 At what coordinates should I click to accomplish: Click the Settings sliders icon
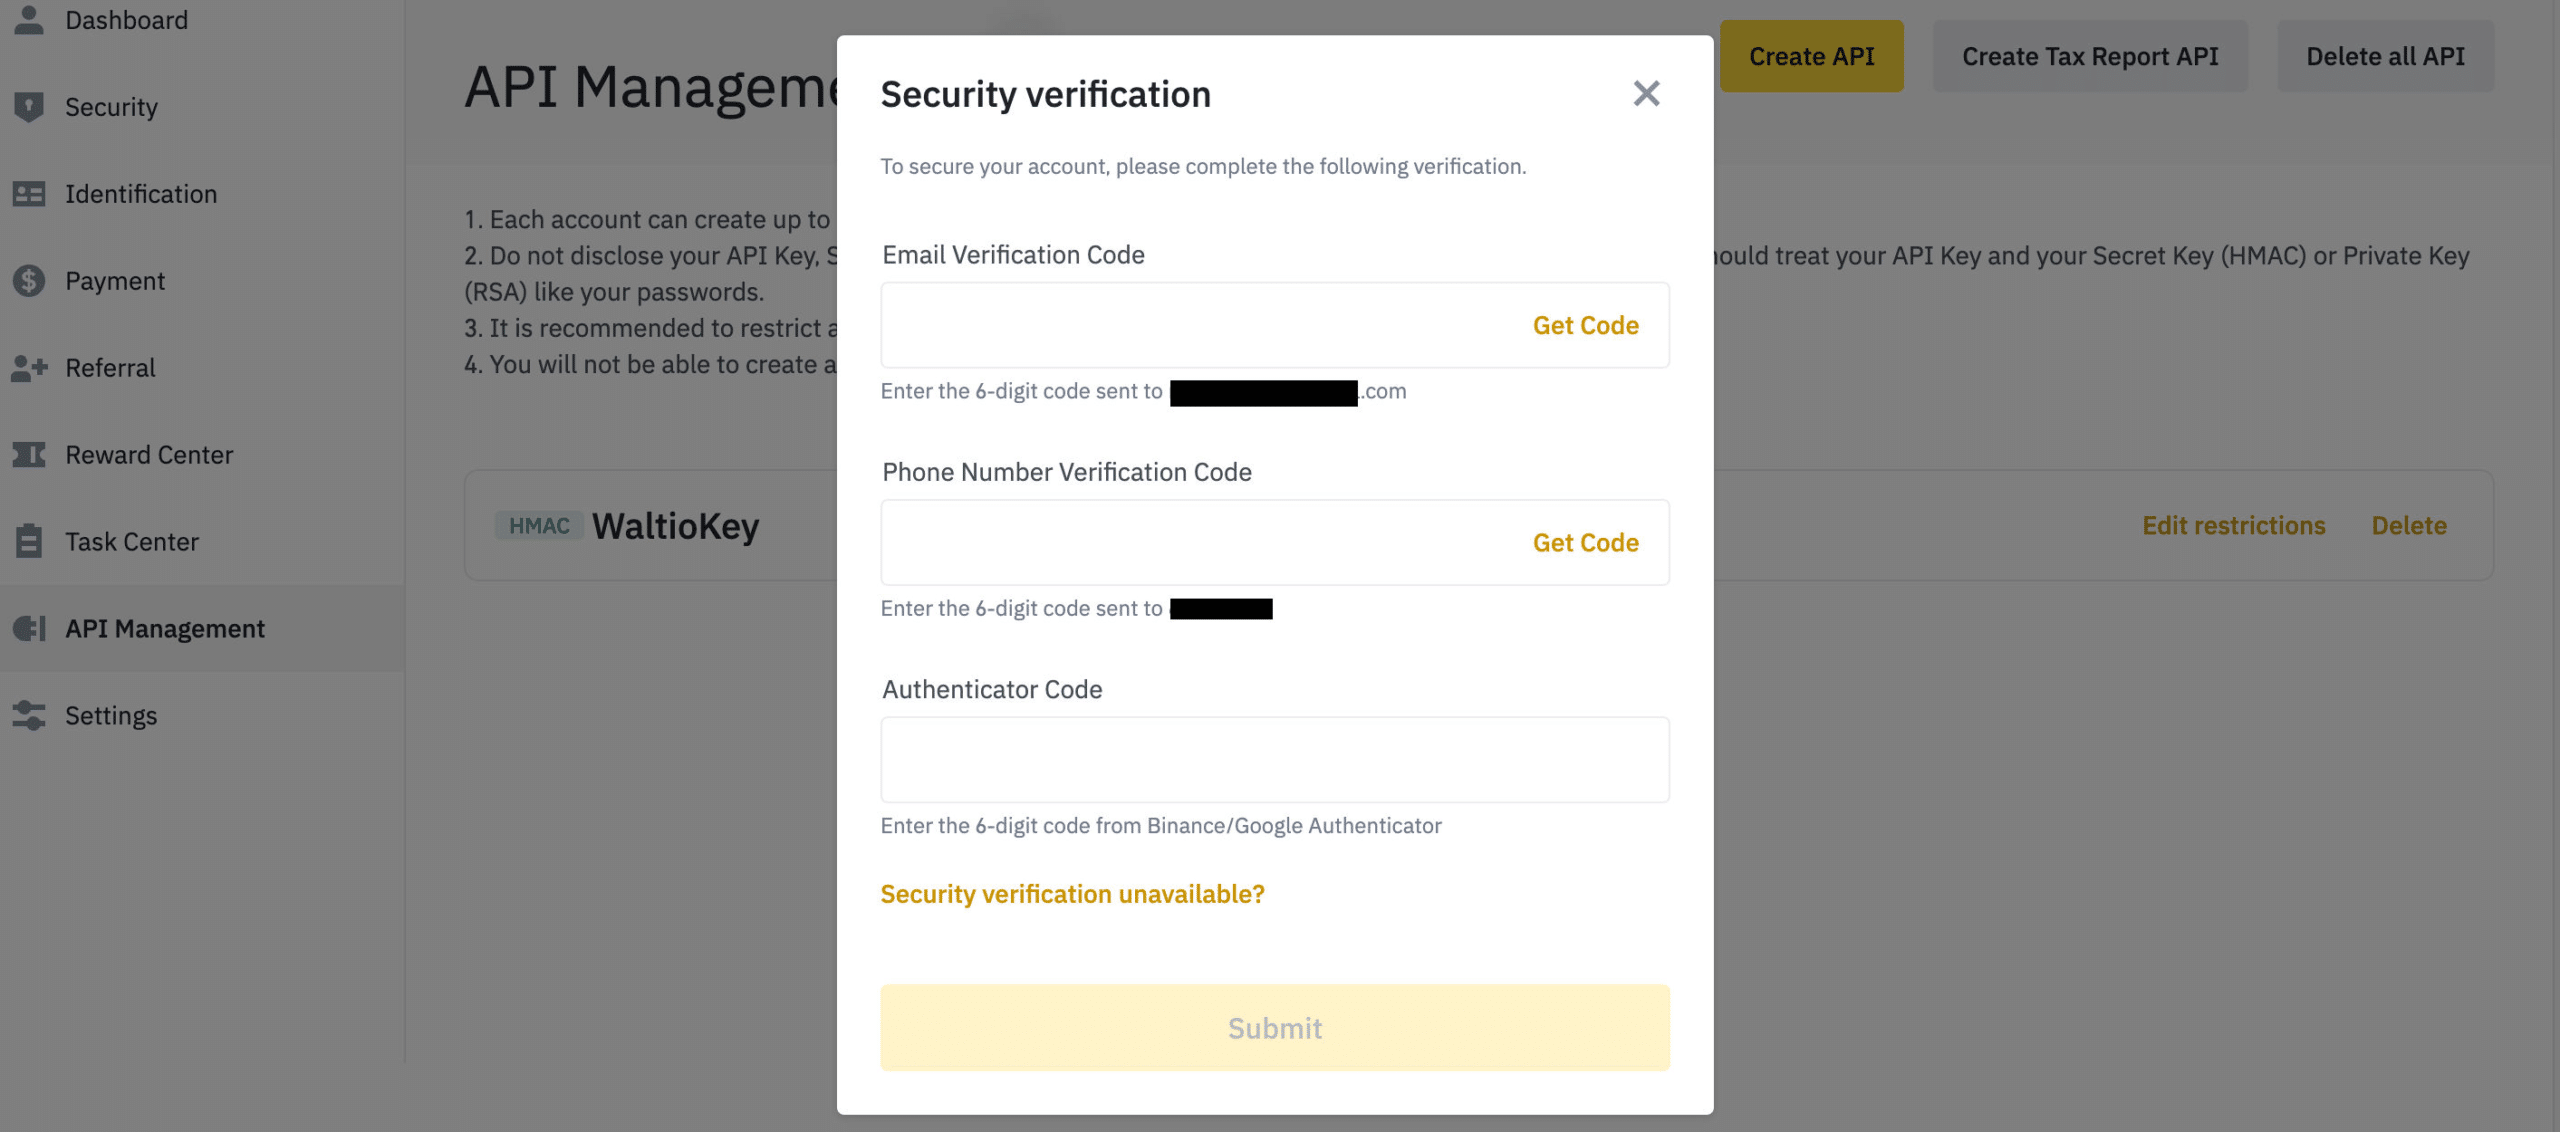tap(29, 716)
